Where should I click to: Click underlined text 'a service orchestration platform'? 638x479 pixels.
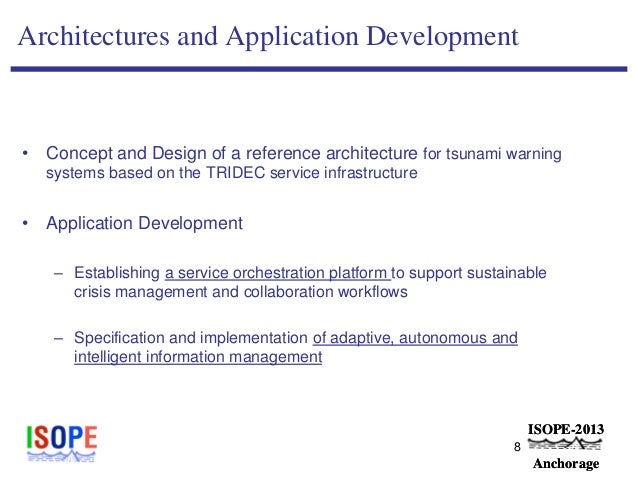click(x=277, y=273)
